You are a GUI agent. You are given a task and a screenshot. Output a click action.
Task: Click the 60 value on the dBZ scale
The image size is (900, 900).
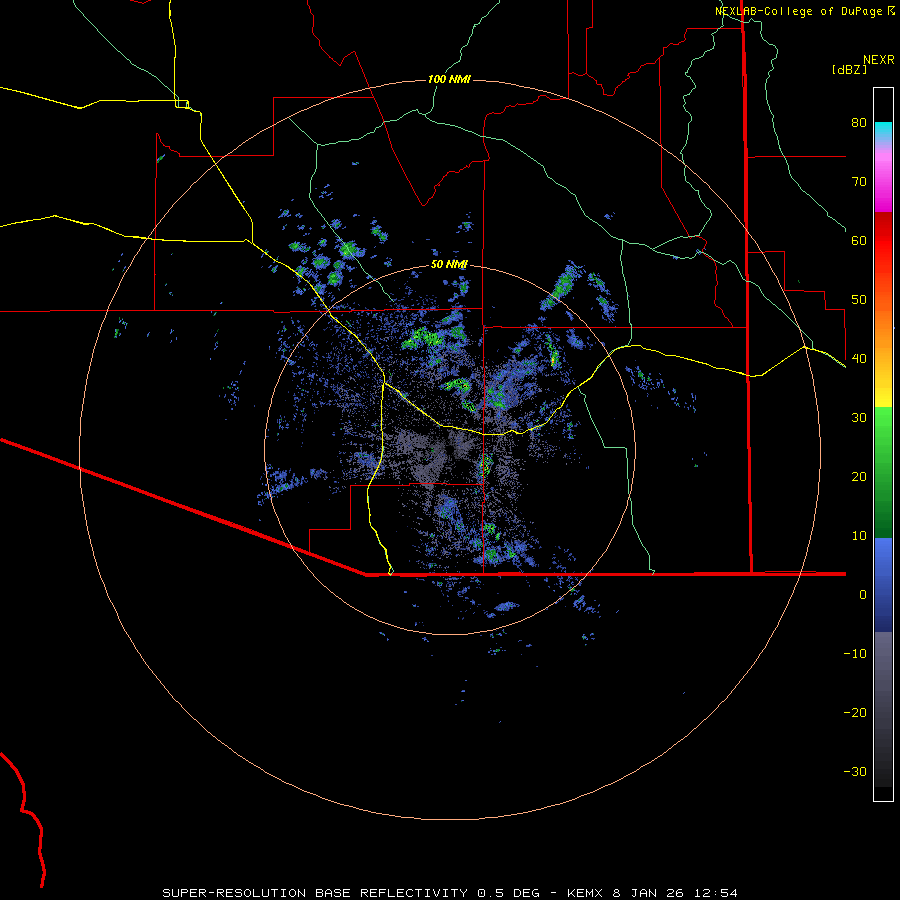[x=859, y=240]
